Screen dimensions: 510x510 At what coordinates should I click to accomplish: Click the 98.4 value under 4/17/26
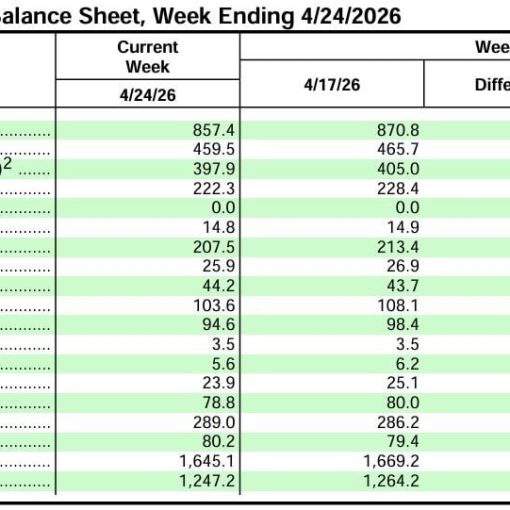pyautogui.click(x=403, y=324)
